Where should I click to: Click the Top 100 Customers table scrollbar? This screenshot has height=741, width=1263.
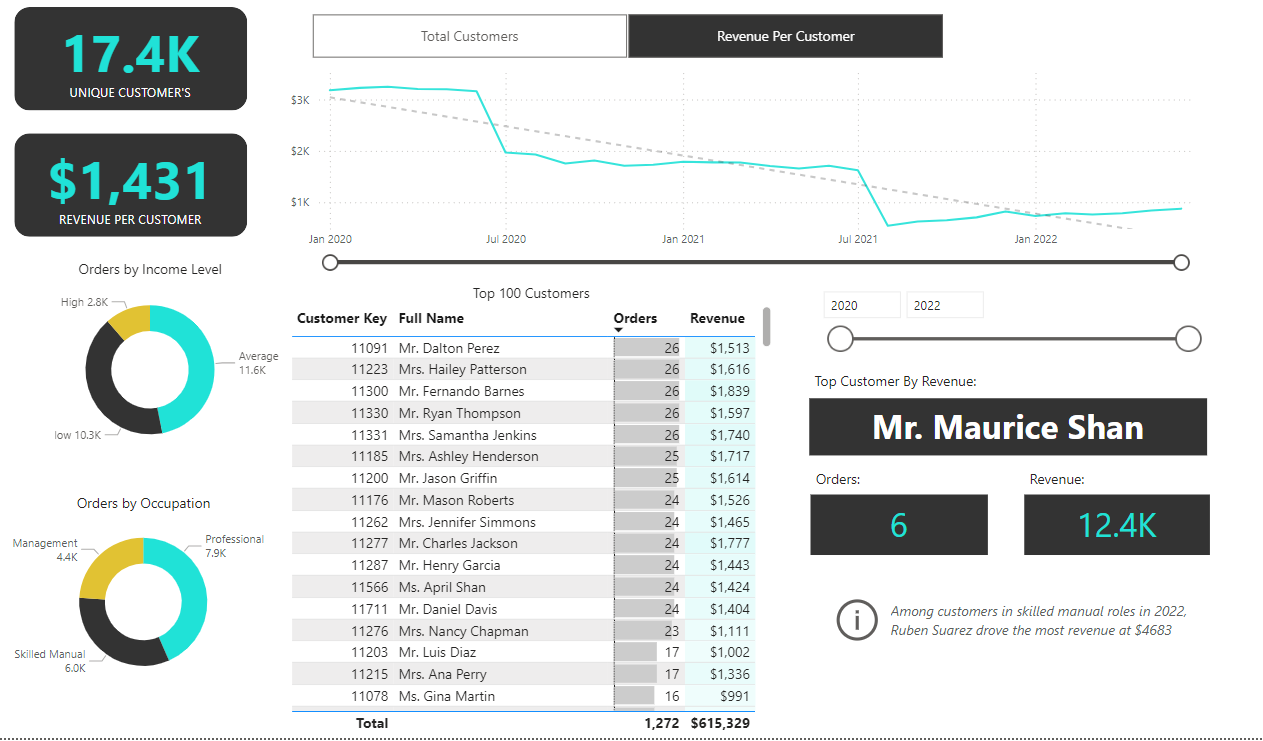[767, 326]
